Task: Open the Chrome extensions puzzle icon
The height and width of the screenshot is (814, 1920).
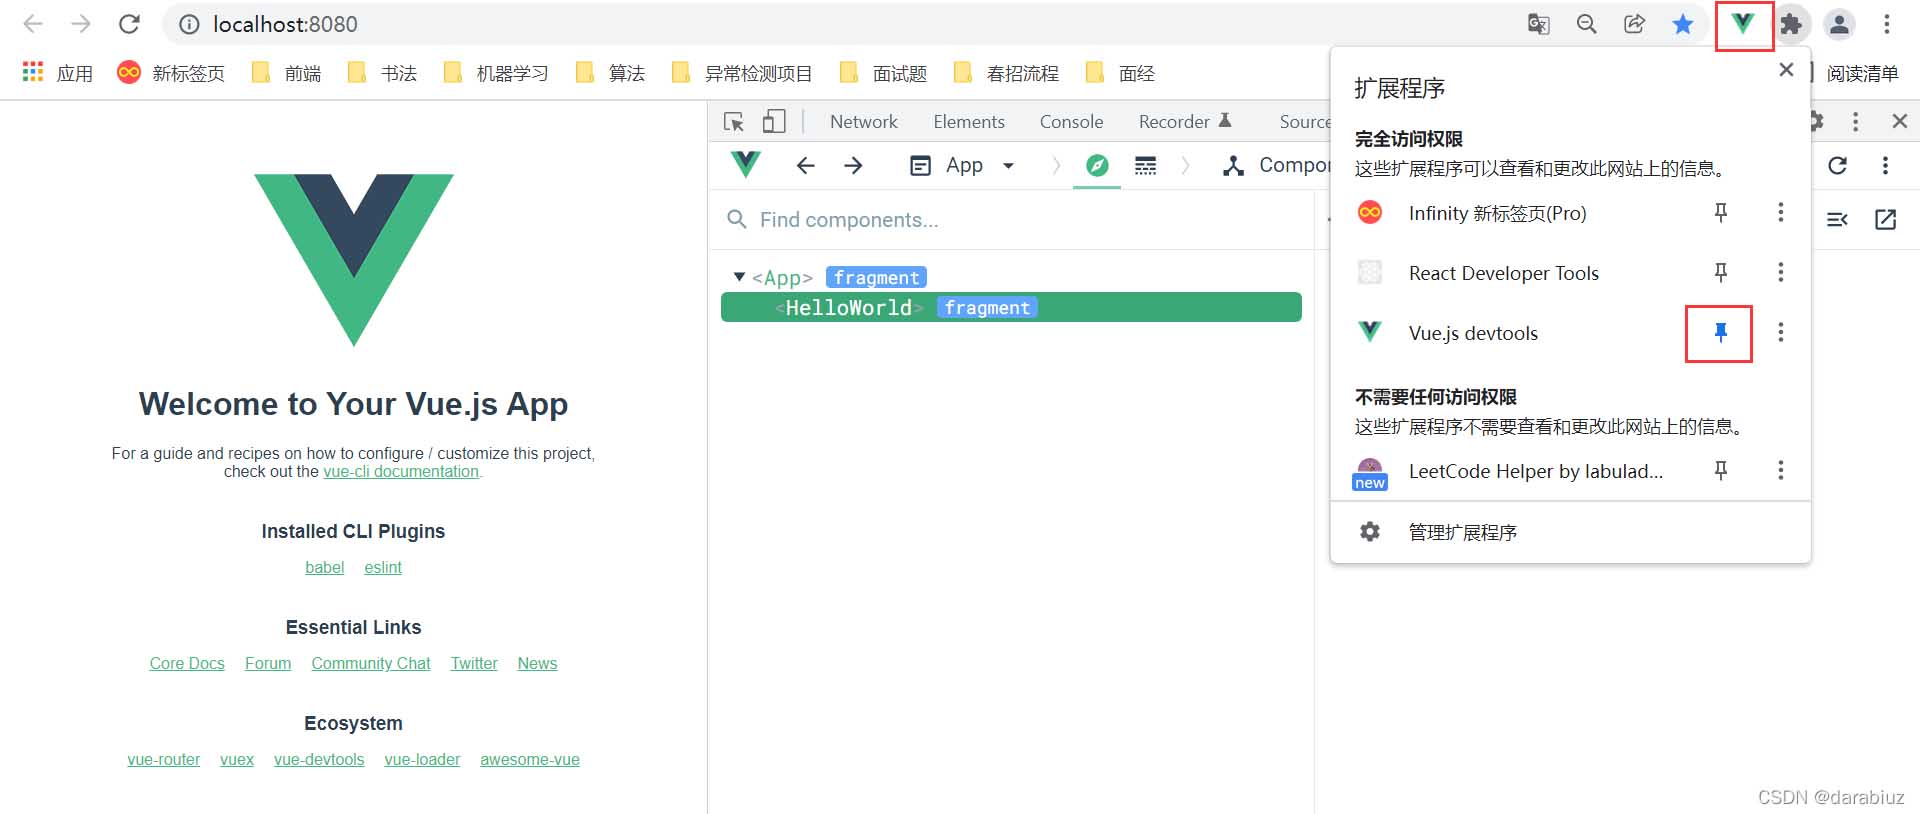Action: [x=1791, y=24]
